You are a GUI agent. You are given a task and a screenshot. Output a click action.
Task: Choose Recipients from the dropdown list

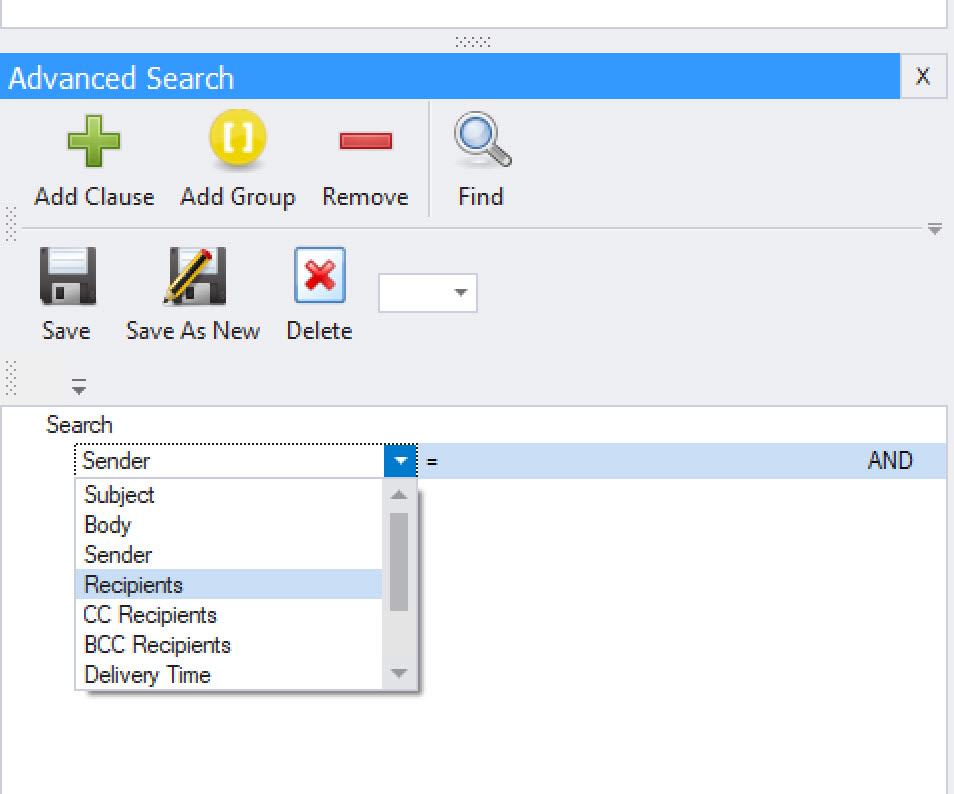(x=229, y=584)
